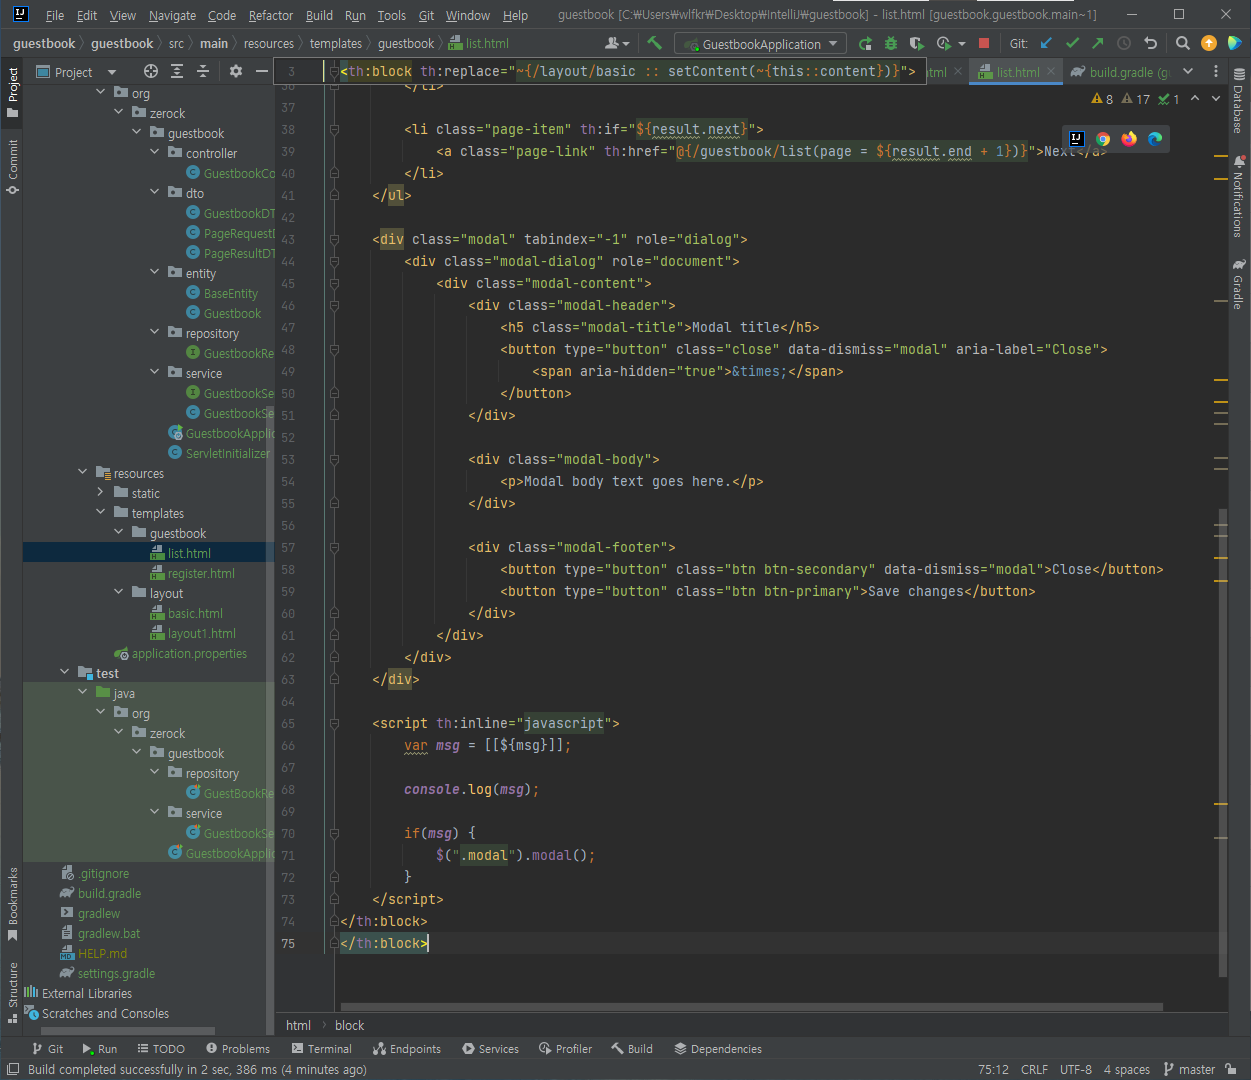Toggle the Gradle tool window

(1238, 284)
